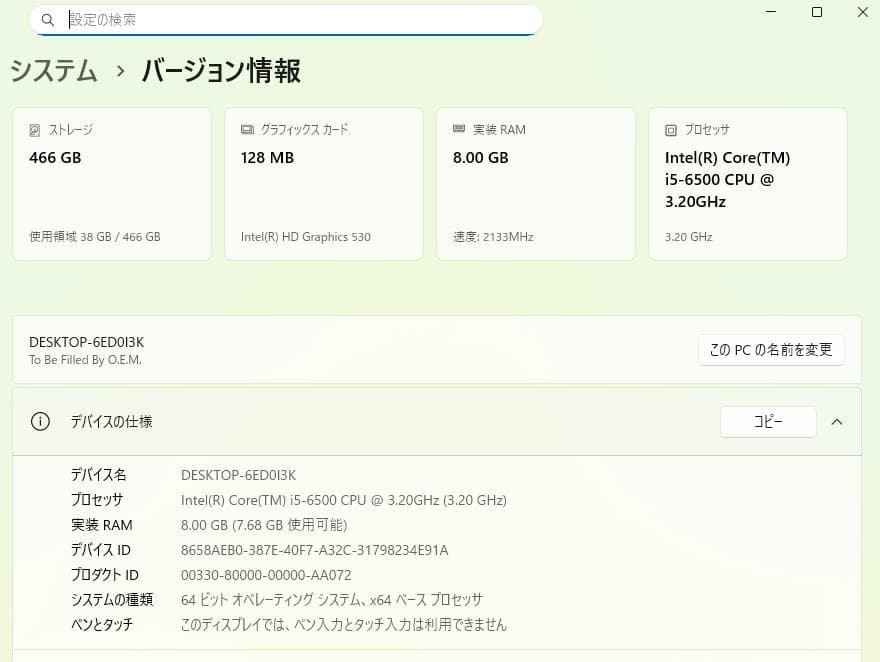Click the minimize window icon
The width and height of the screenshot is (880, 662).
[771, 12]
